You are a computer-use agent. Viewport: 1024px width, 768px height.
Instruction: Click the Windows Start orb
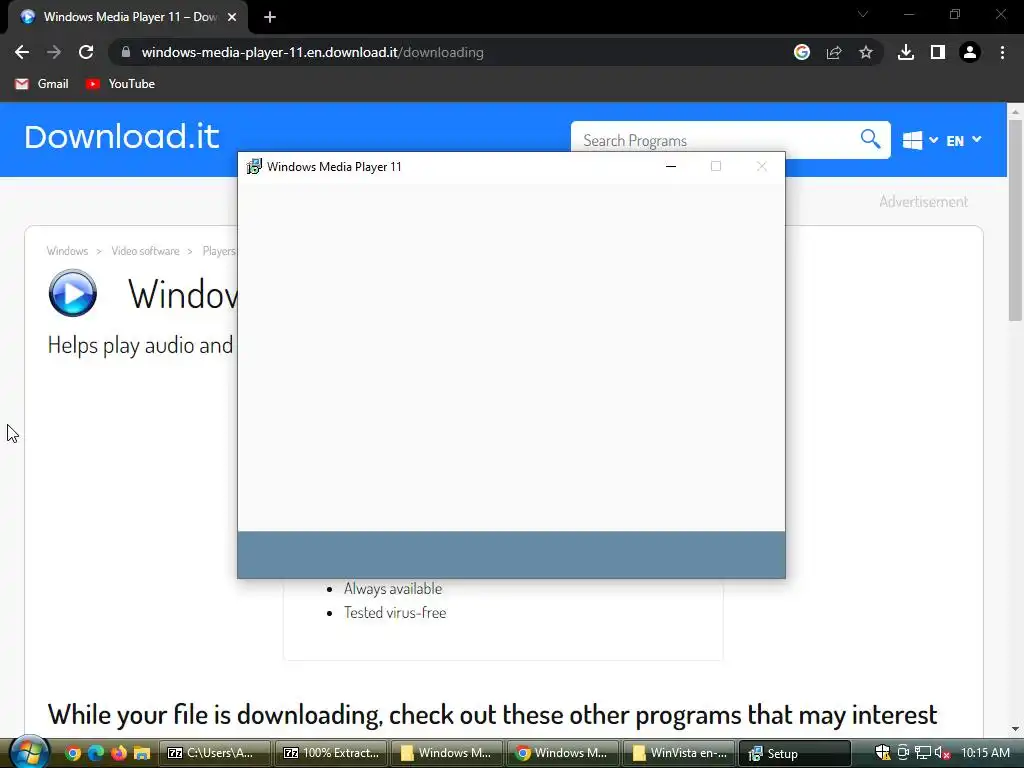pos(30,752)
